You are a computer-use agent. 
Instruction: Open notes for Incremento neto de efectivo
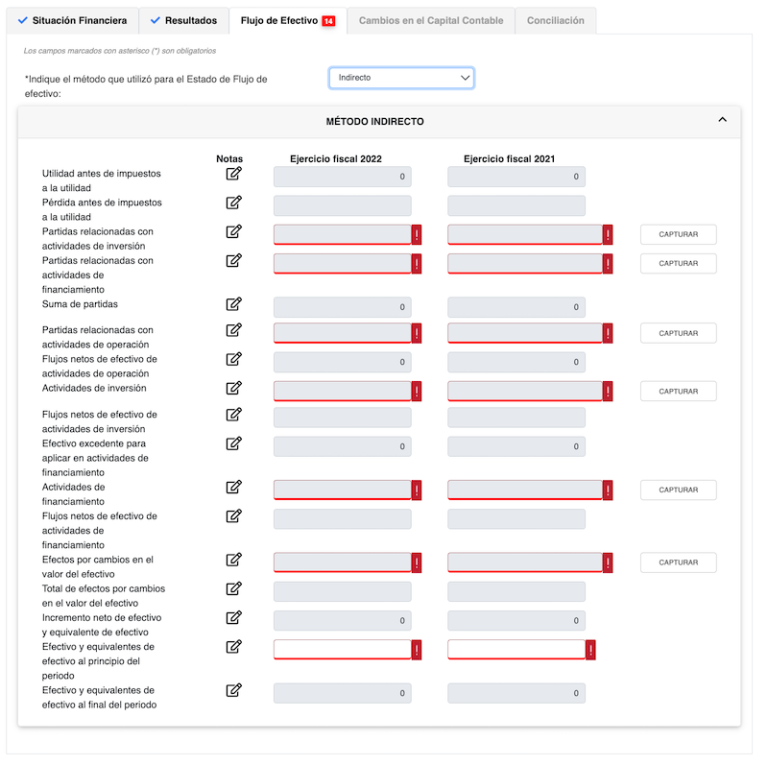click(x=234, y=618)
